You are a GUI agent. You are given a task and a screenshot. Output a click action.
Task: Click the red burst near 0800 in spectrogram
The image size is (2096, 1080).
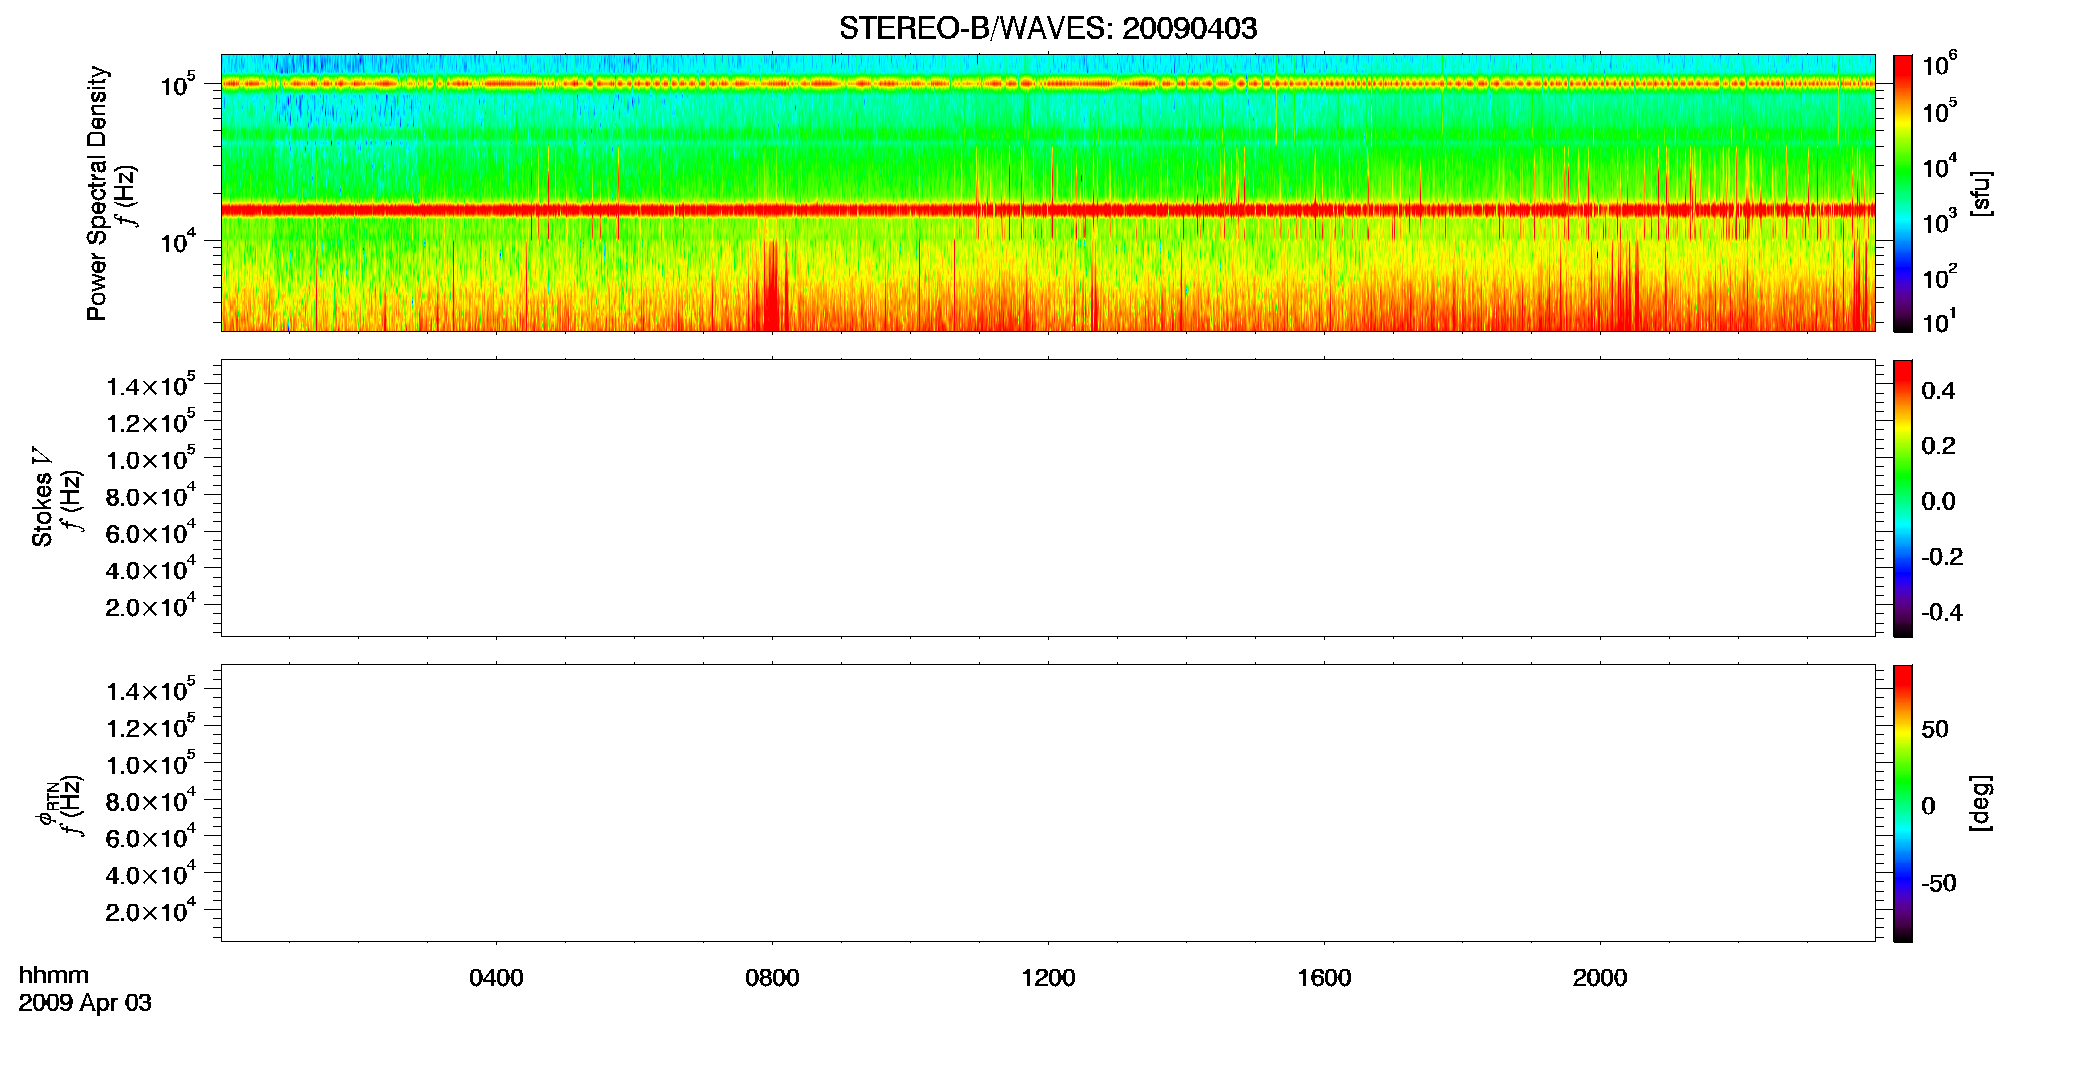tap(773, 287)
